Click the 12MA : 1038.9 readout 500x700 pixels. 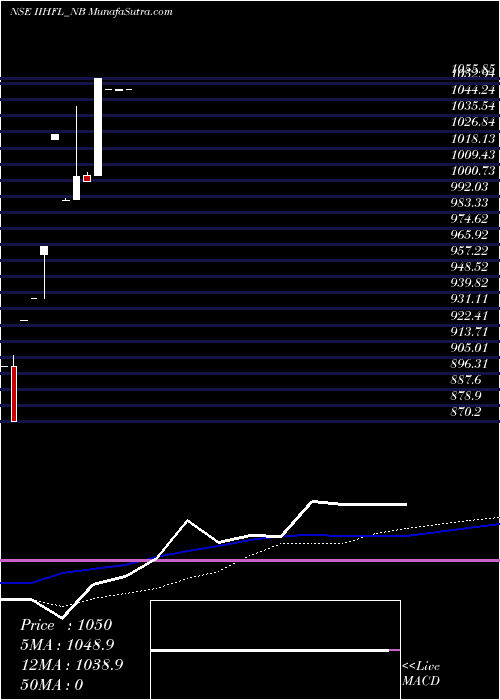point(72,664)
